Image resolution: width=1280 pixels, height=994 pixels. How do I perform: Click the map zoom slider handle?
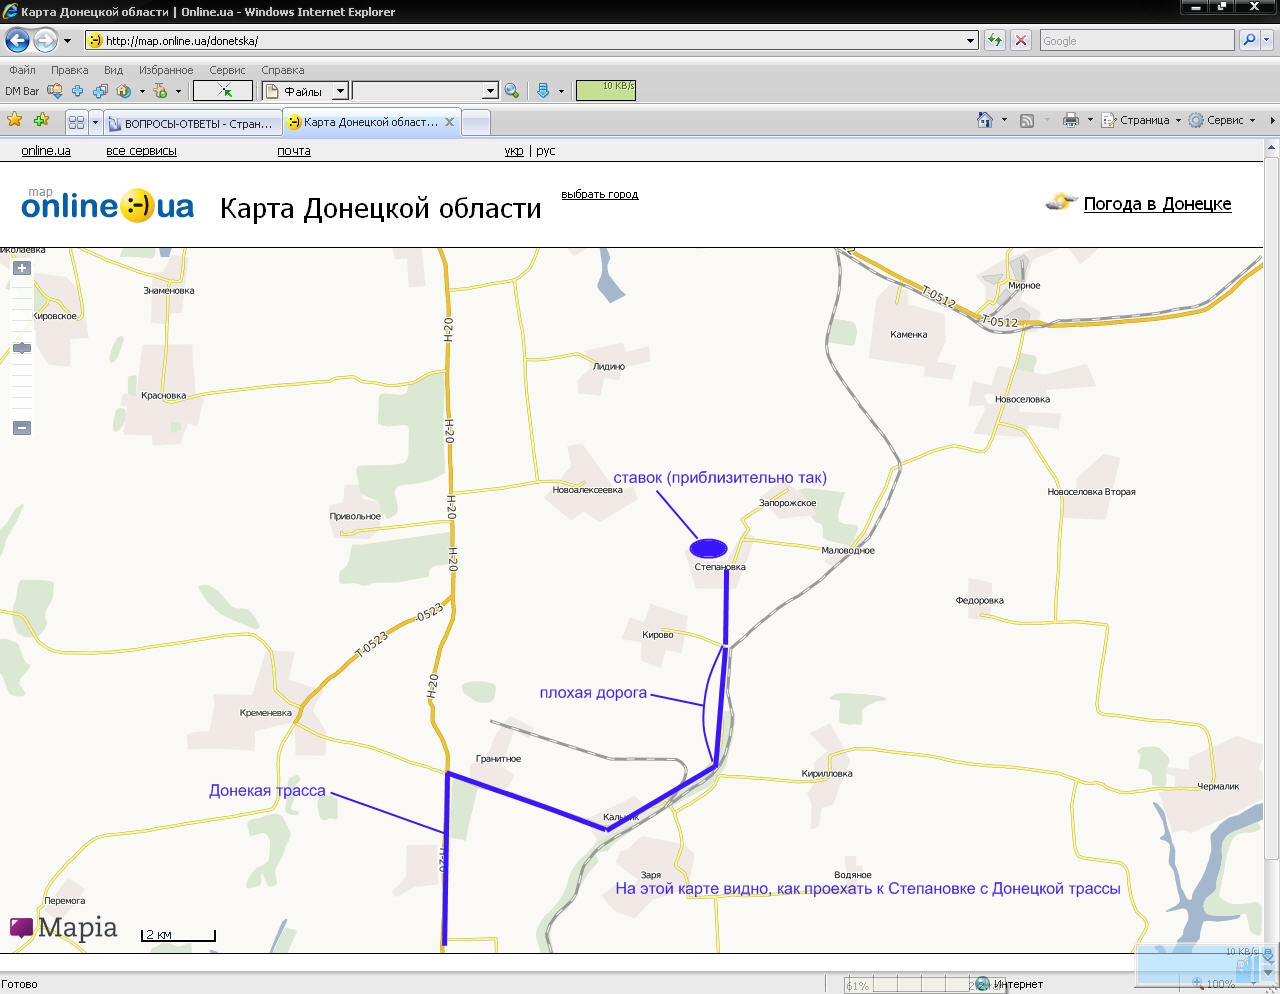tap(22, 348)
